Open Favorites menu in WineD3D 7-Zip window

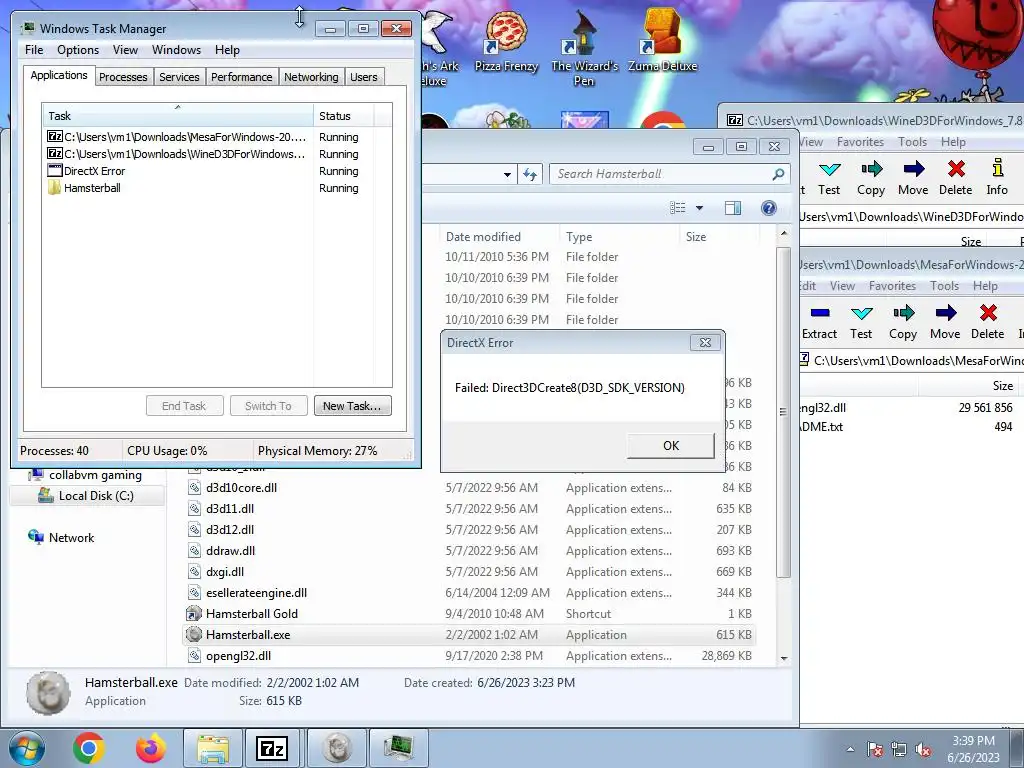(x=860, y=142)
